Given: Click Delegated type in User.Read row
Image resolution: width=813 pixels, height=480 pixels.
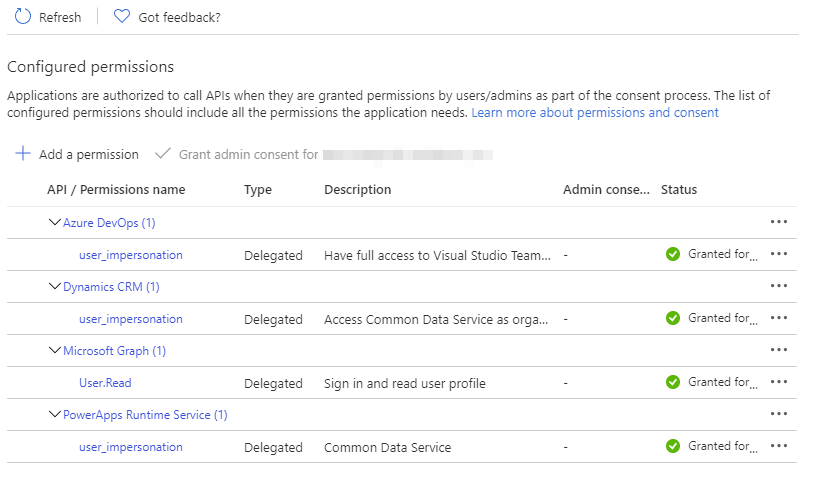Looking at the screenshot, I should pos(273,384).
